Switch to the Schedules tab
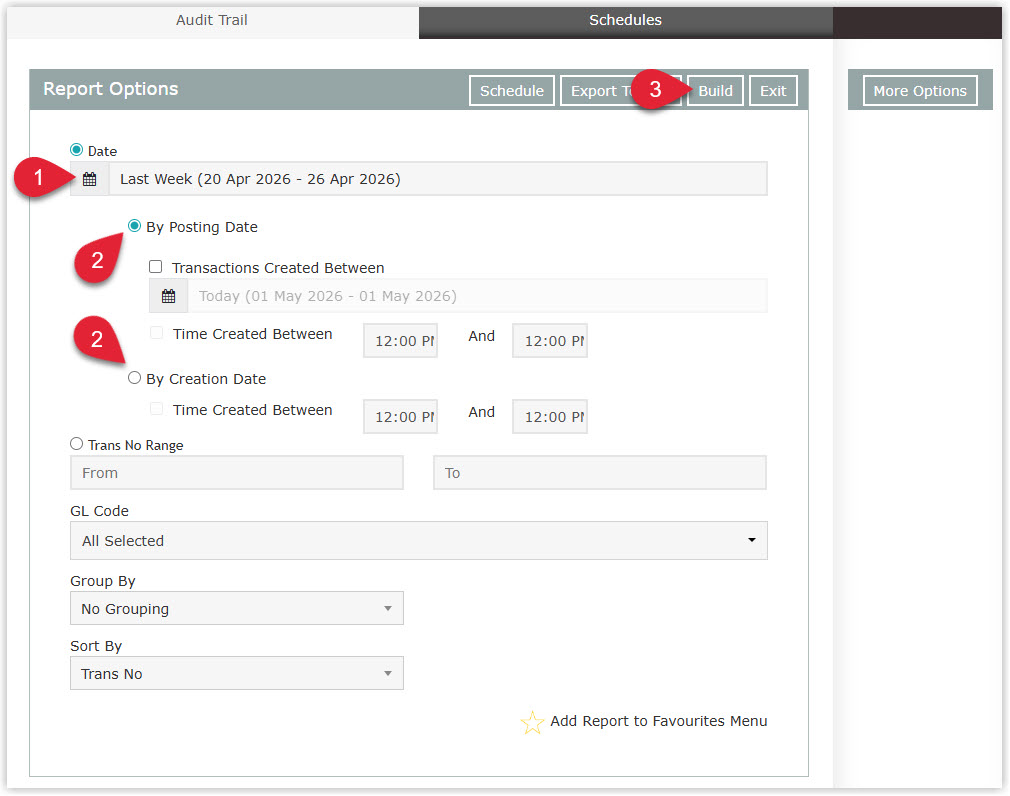 [625, 20]
